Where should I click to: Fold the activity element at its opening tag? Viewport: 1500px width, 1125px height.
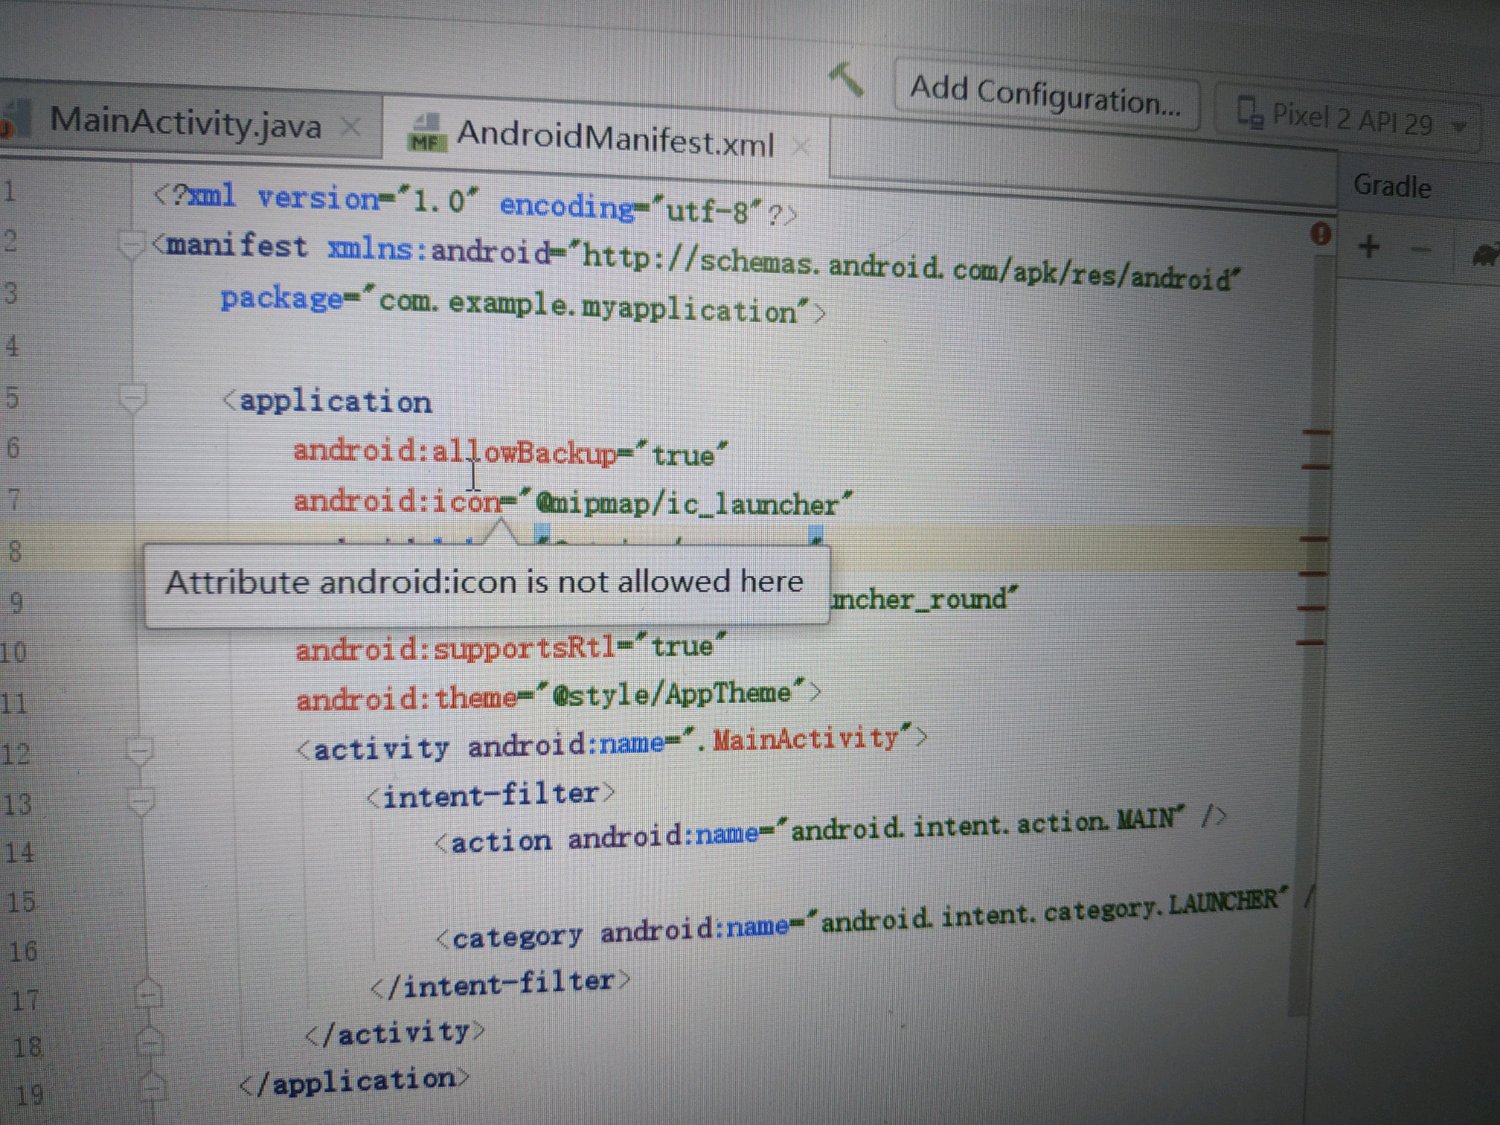139,750
